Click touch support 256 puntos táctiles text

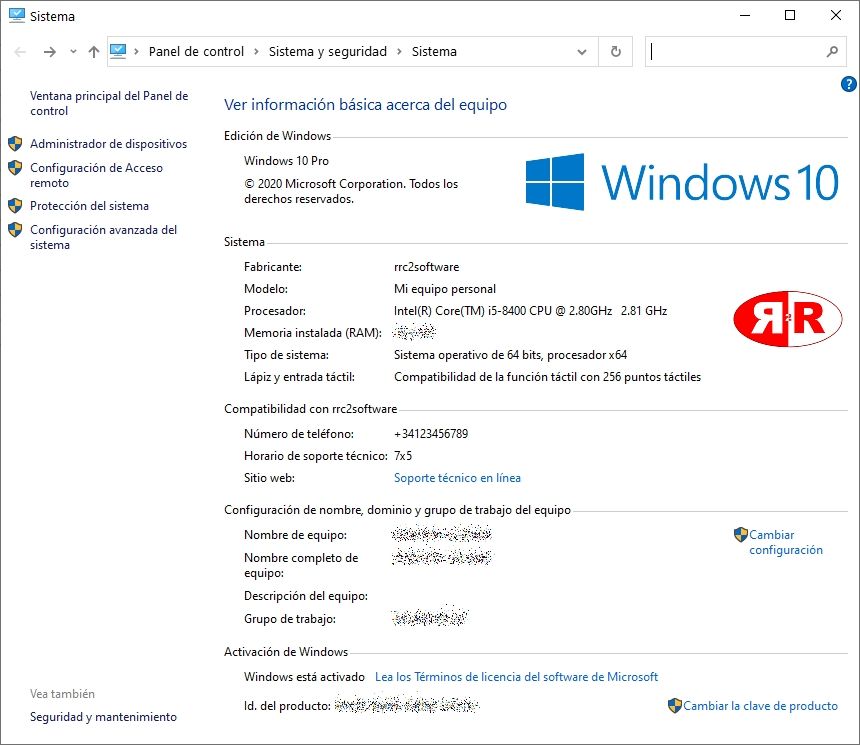[547, 377]
